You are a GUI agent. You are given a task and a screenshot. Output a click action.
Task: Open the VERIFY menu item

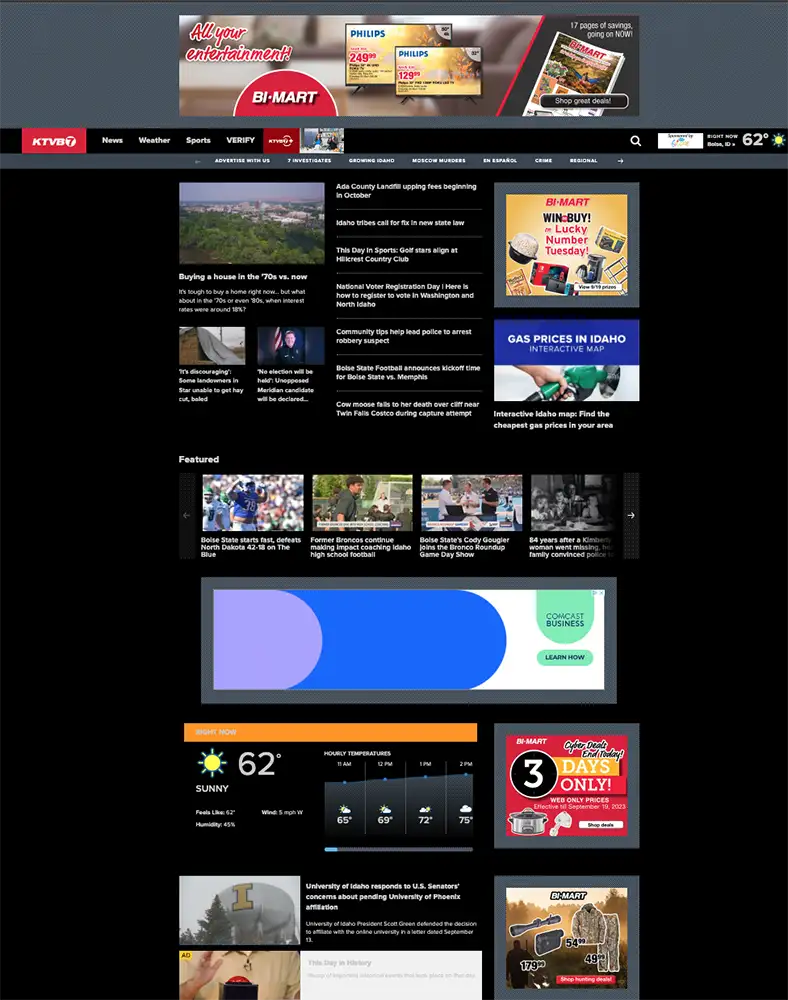[x=240, y=140]
